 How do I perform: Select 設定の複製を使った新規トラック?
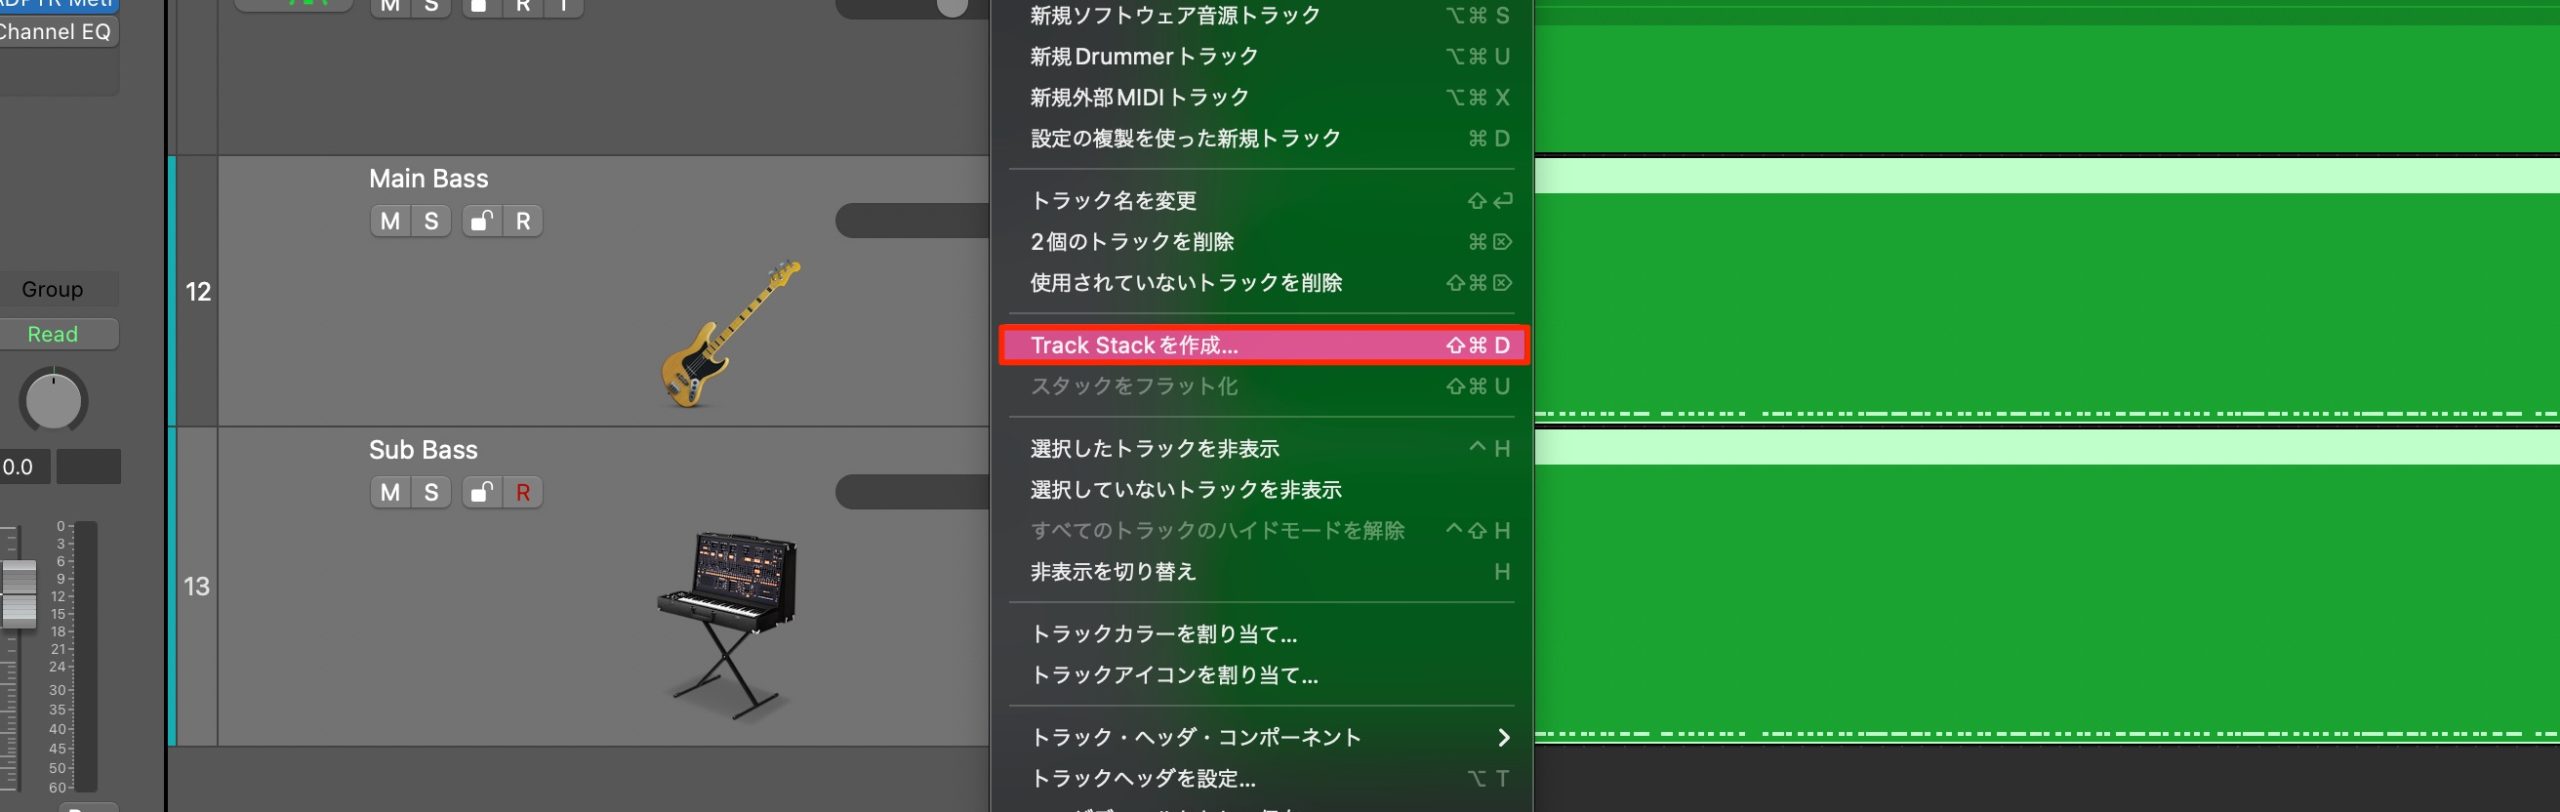(1262, 138)
